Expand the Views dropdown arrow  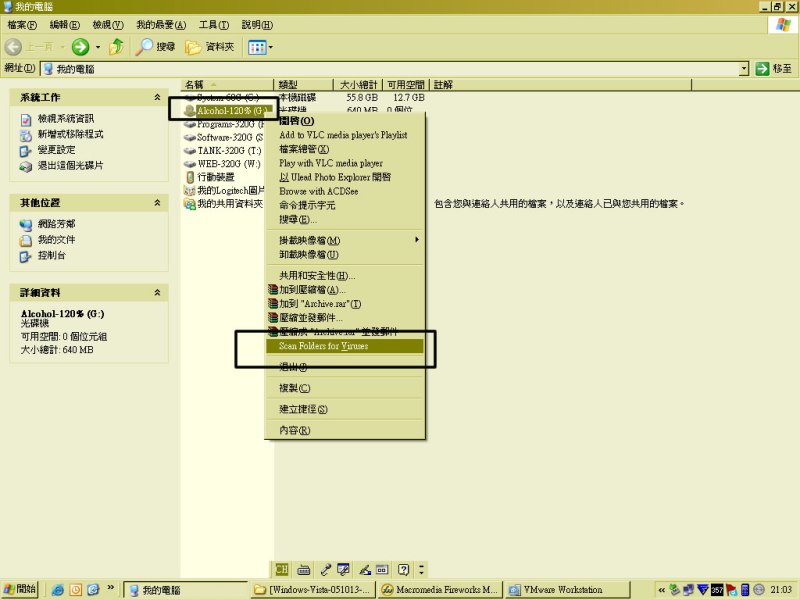click(x=270, y=47)
